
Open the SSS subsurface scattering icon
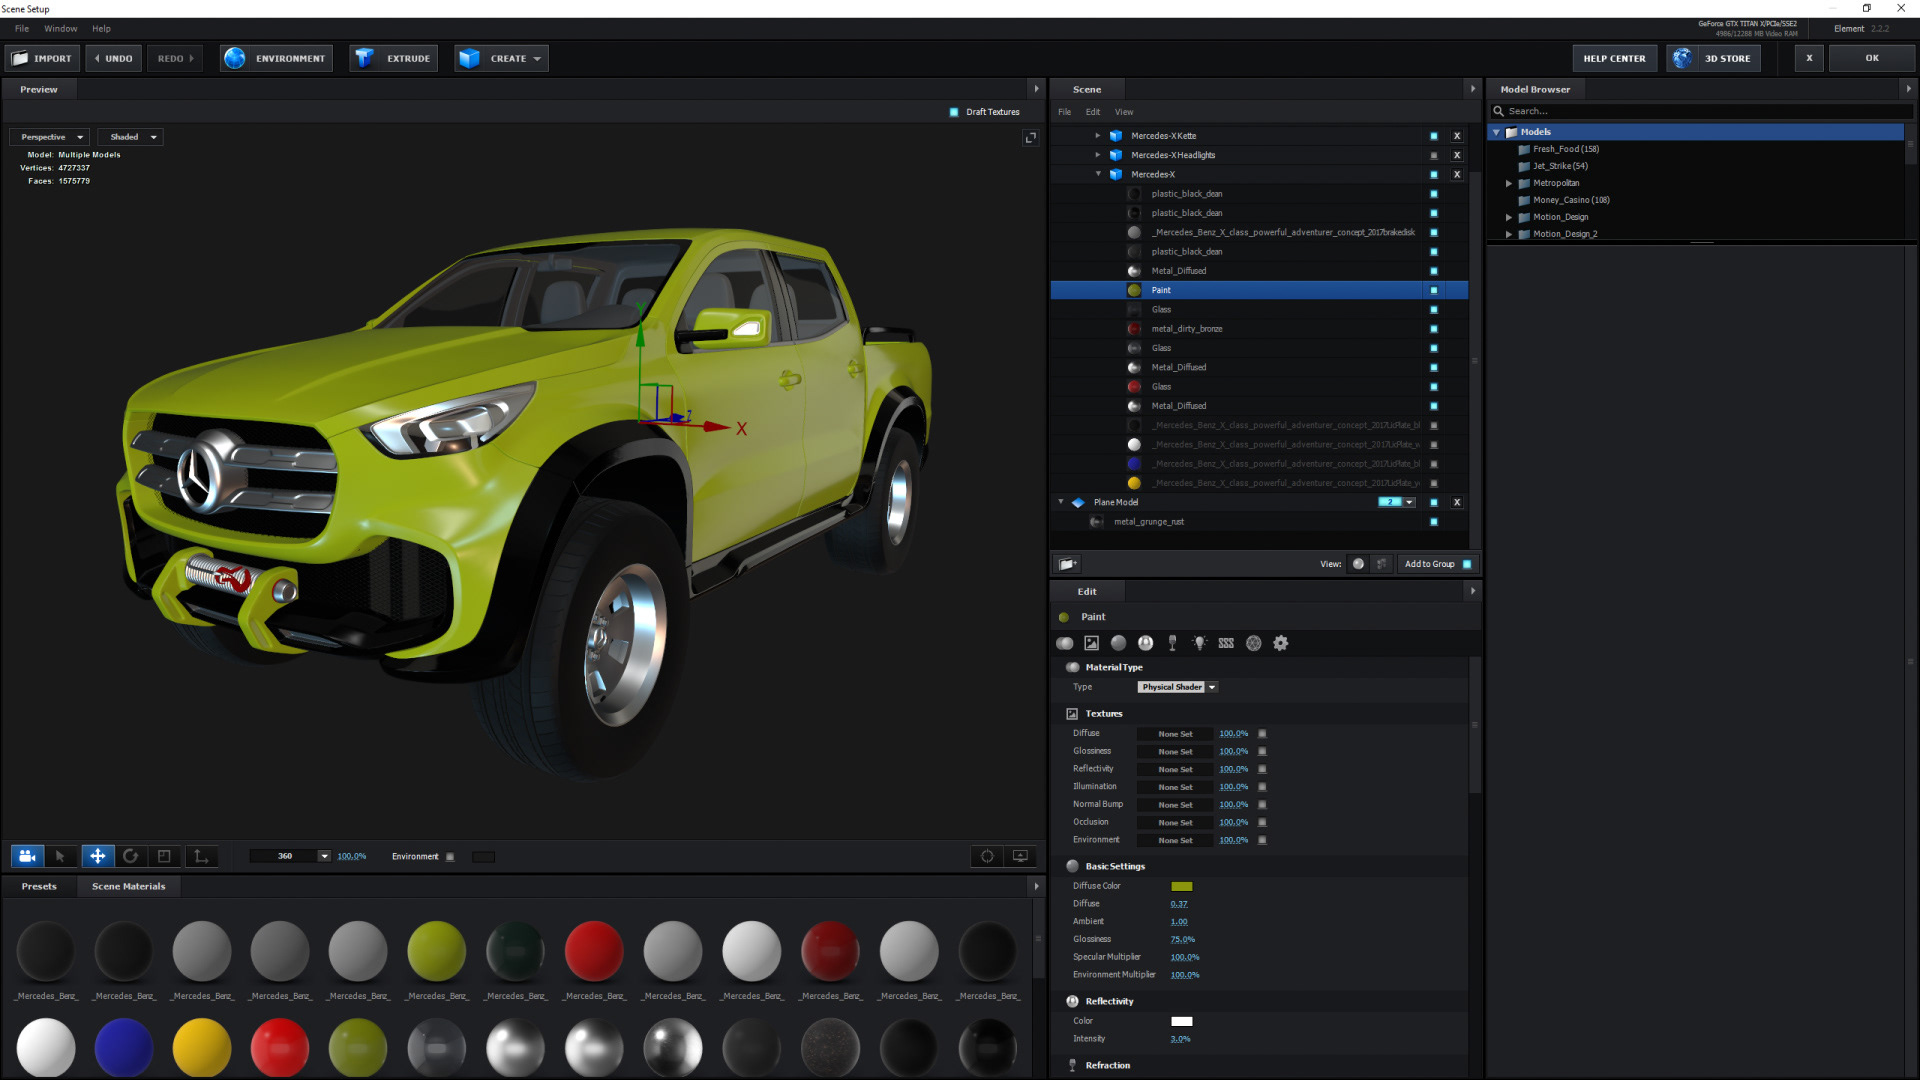tap(1226, 643)
